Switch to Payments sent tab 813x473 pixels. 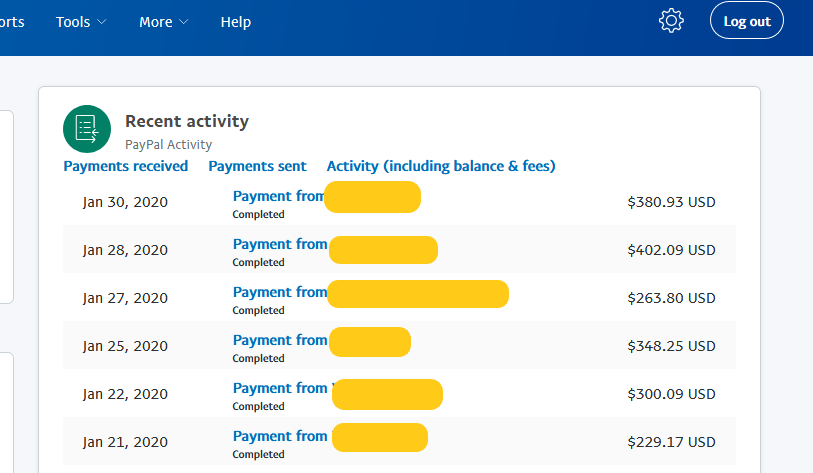coord(257,166)
